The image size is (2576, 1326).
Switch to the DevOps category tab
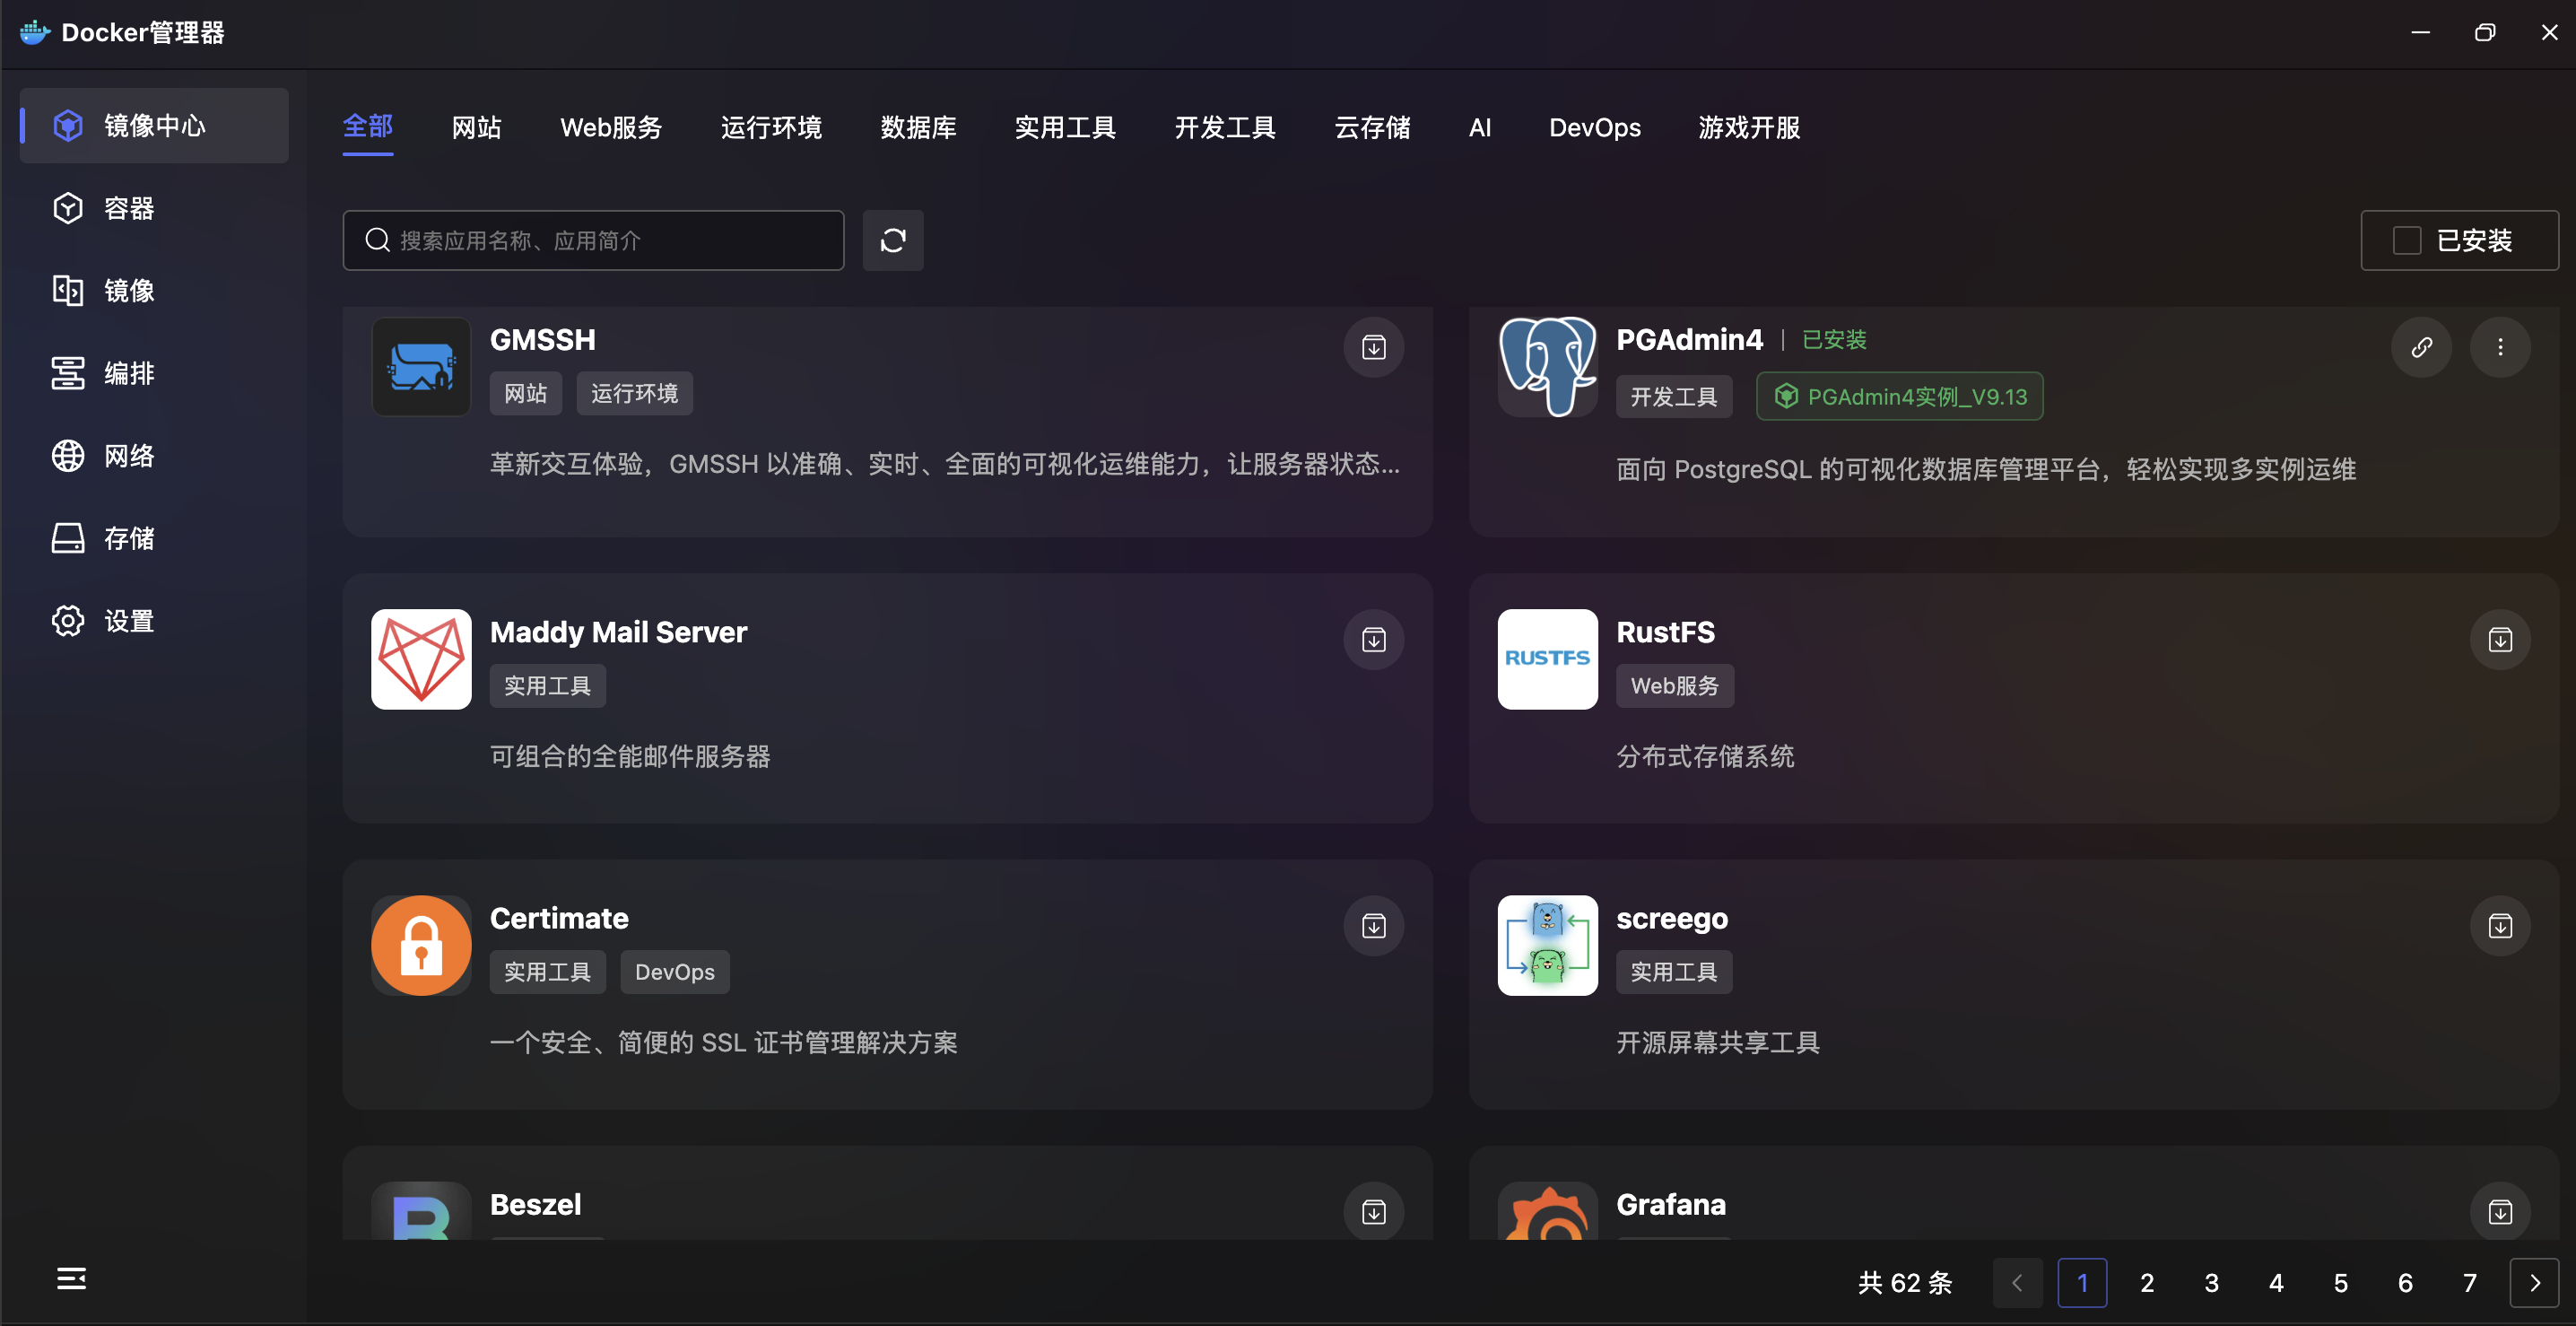pyautogui.click(x=1594, y=127)
